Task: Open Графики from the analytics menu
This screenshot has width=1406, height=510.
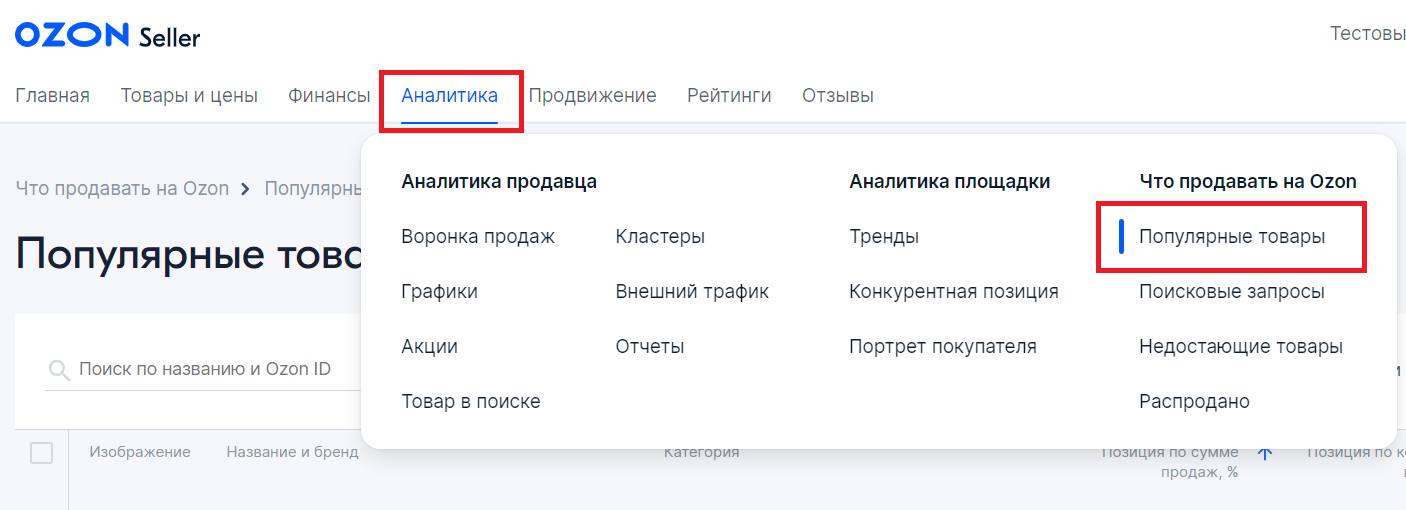Action: (439, 292)
